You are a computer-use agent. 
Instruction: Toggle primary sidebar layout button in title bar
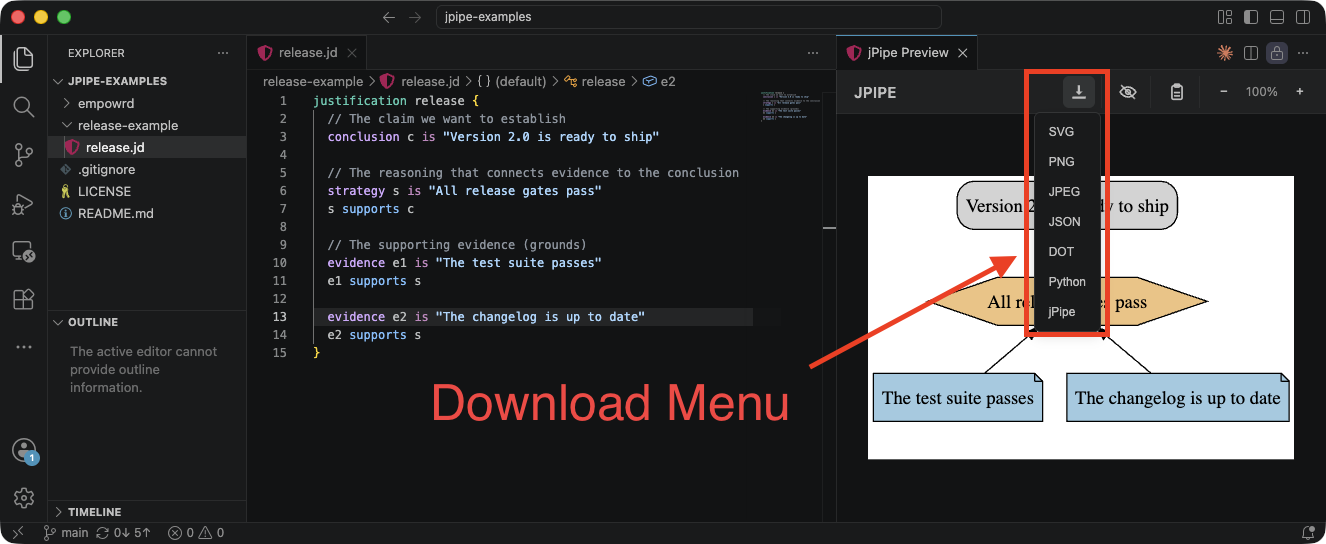pos(1251,17)
